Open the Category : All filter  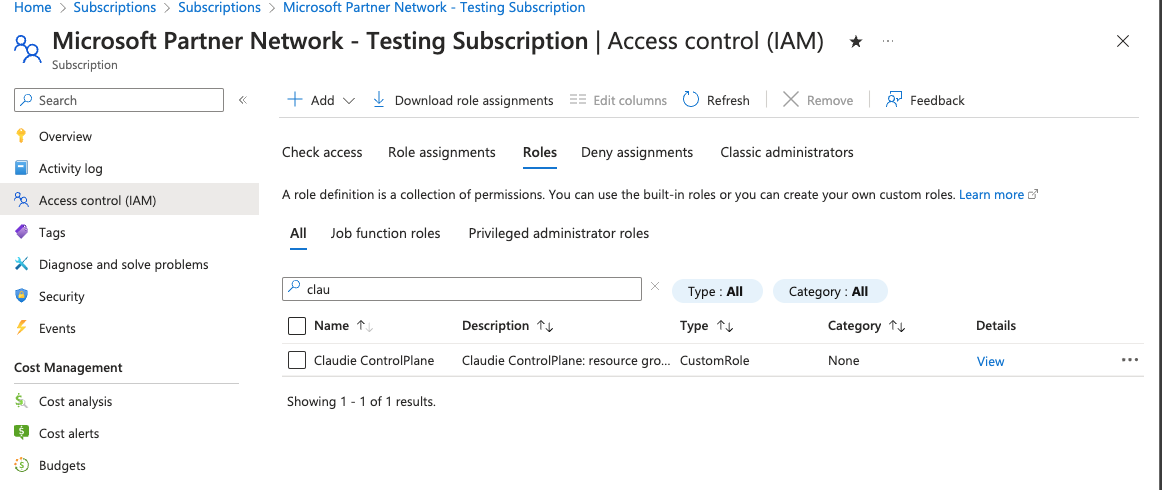(x=829, y=291)
